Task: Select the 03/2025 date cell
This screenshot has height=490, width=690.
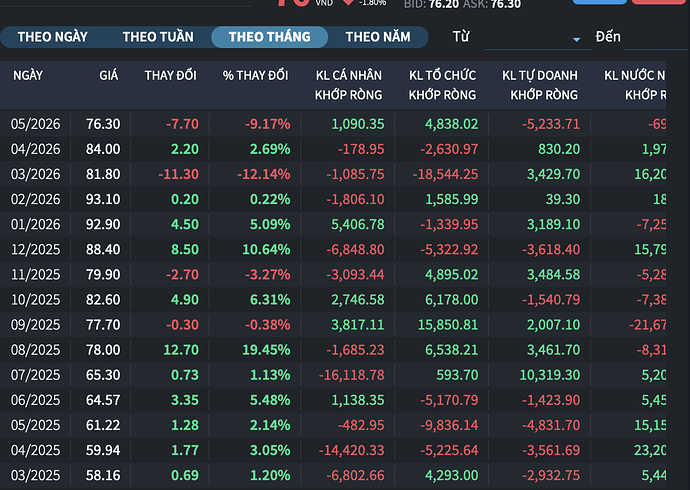Action: tap(35, 475)
